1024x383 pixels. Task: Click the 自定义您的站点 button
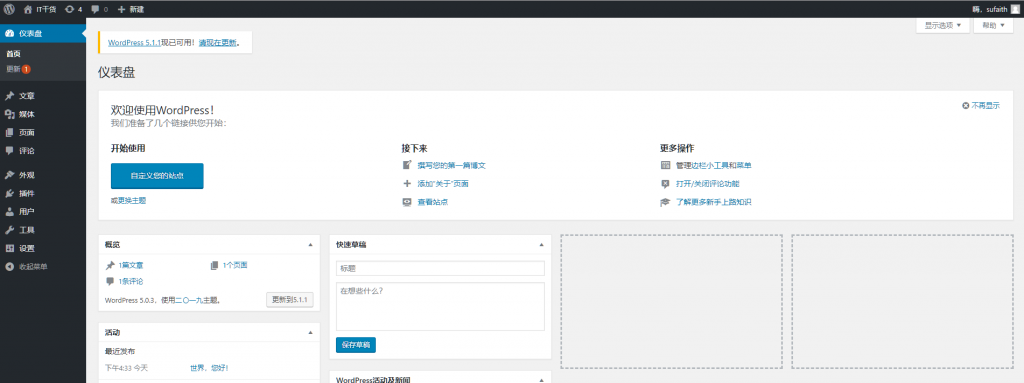pos(157,176)
